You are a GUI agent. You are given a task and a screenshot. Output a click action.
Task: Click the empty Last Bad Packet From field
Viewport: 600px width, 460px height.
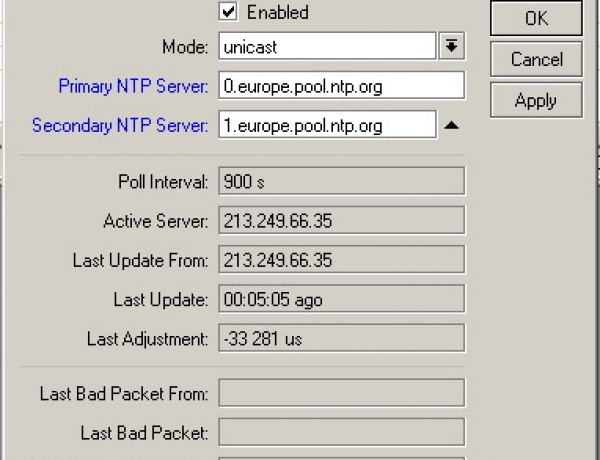[x=341, y=393]
